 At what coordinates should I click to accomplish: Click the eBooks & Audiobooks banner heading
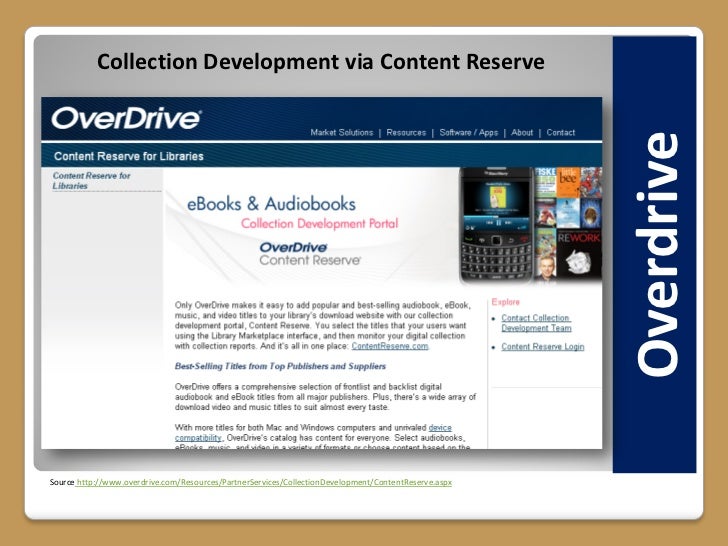271,204
